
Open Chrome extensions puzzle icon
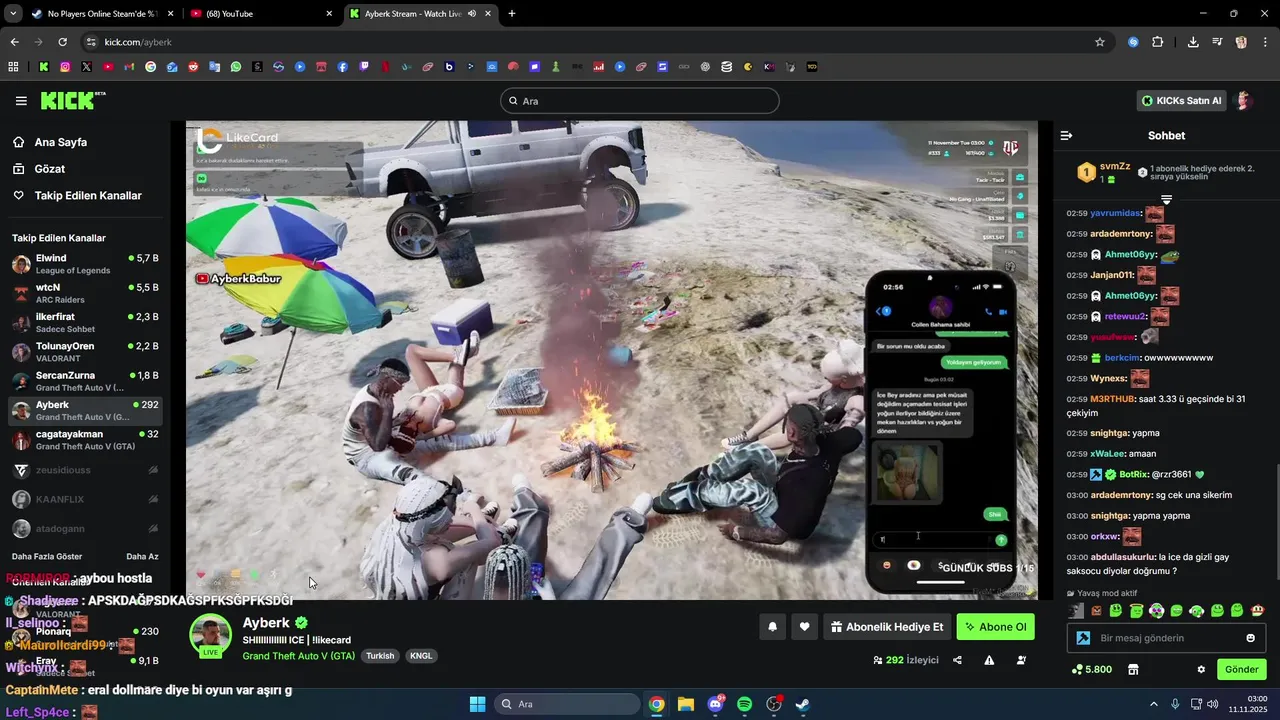coord(1158,42)
